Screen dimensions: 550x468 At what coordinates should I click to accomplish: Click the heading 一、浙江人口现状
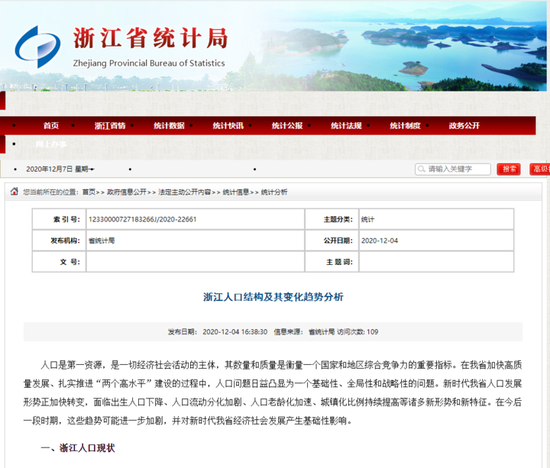78,448
